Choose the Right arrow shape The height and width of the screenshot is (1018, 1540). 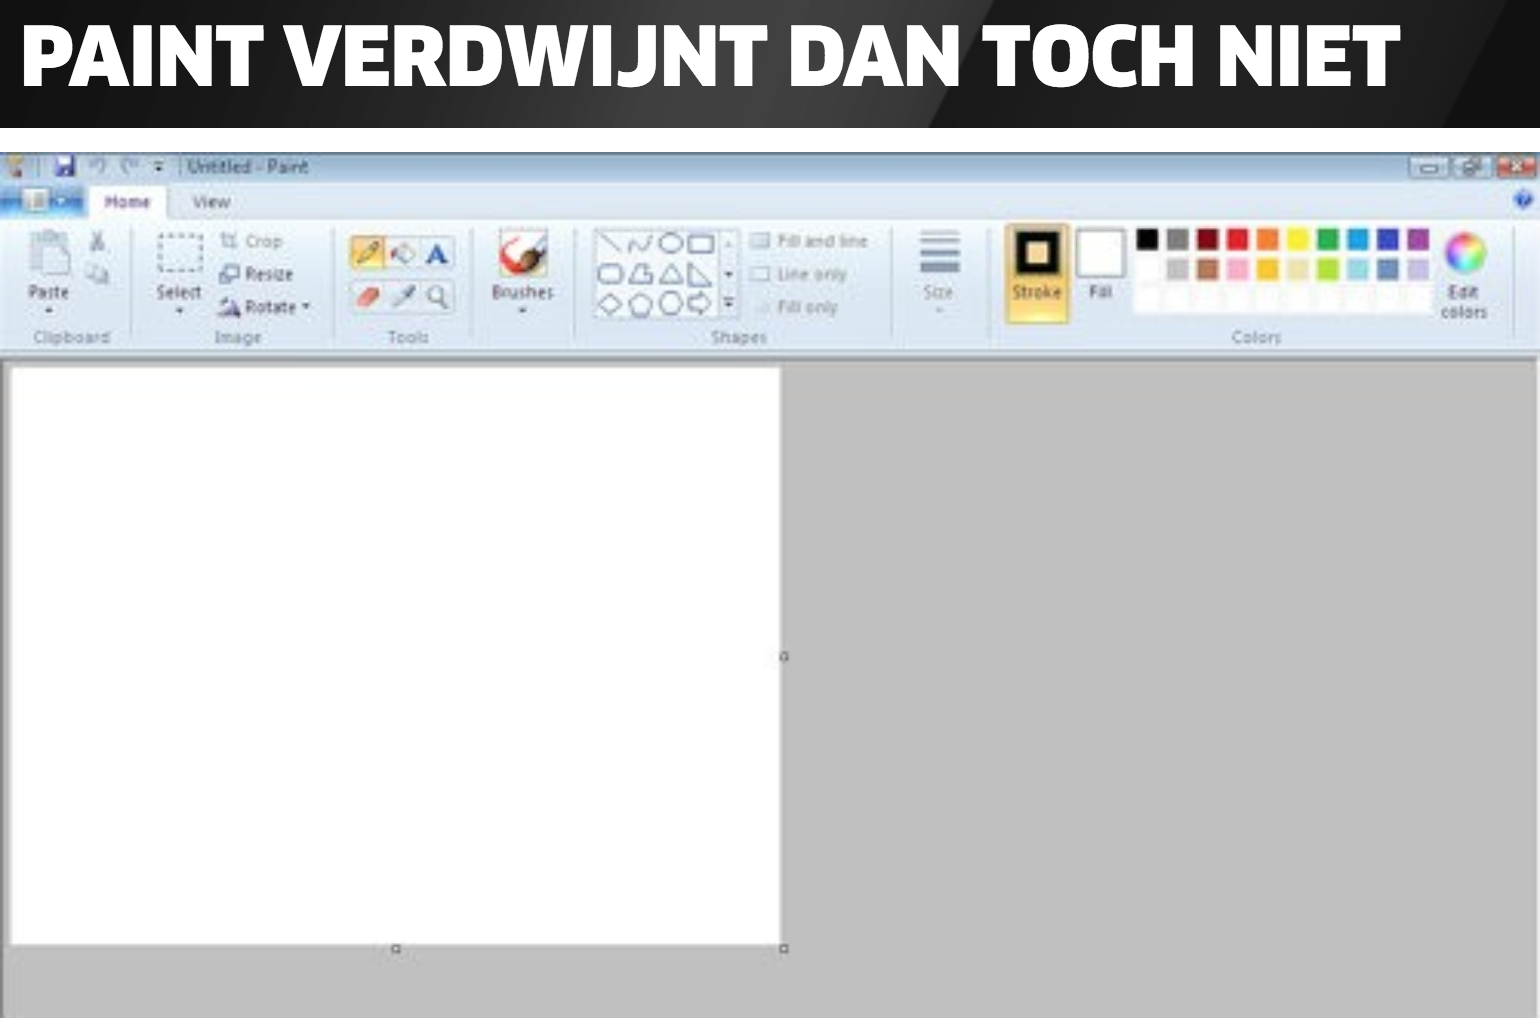point(700,304)
